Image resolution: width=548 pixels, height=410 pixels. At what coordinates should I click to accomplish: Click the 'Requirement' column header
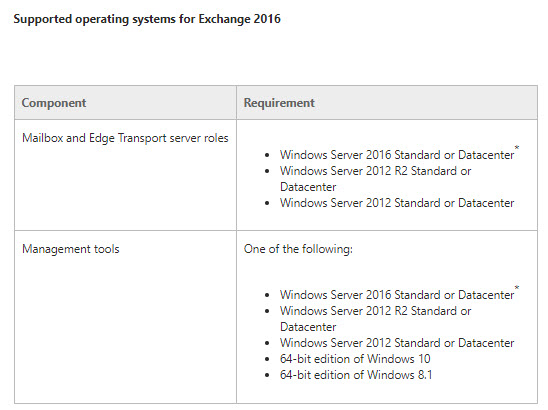click(x=387, y=102)
